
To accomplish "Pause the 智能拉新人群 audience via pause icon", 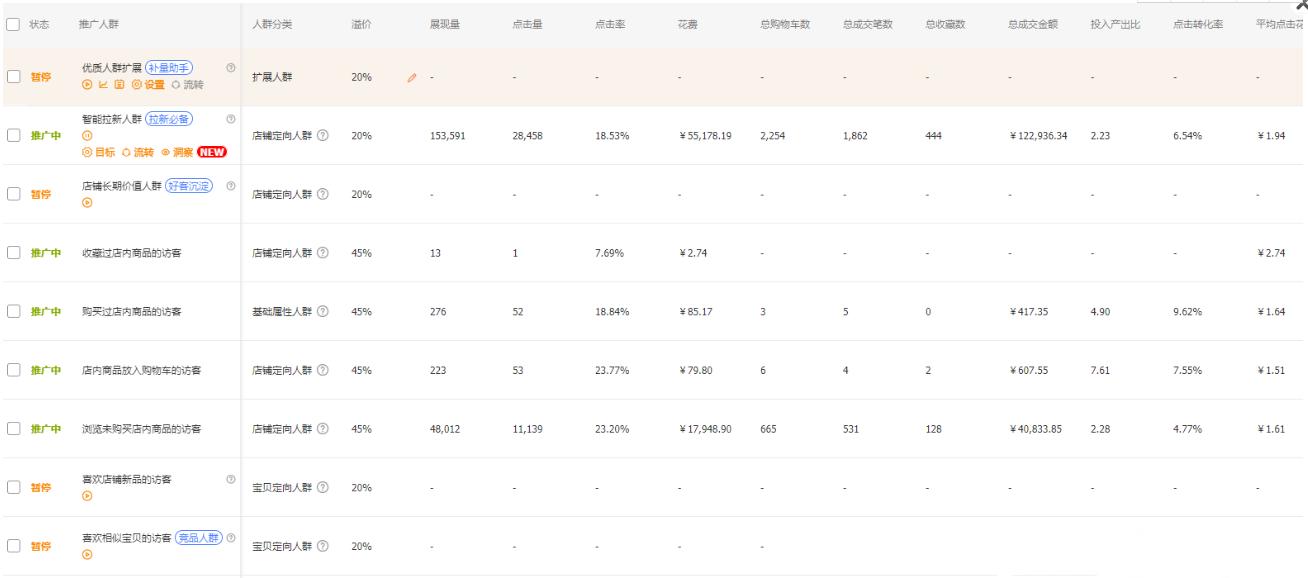I will click(x=86, y=136).
